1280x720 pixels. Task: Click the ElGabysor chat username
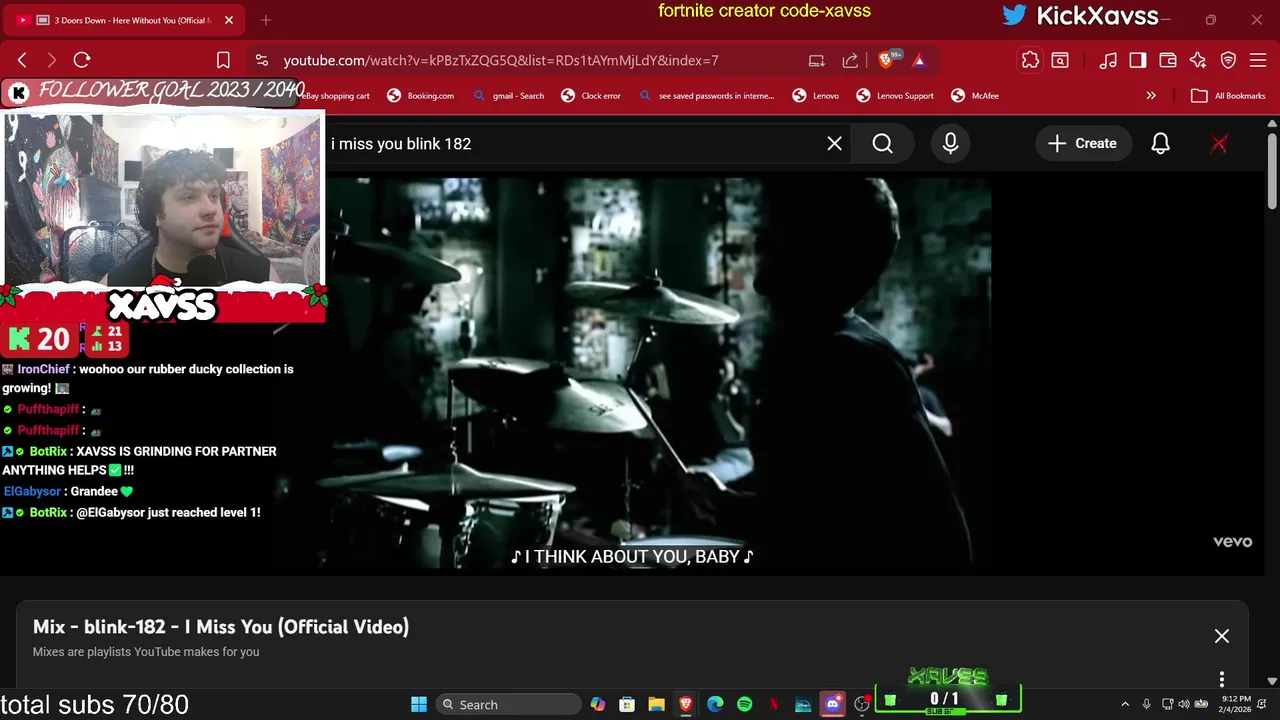[x=32, y=491]
